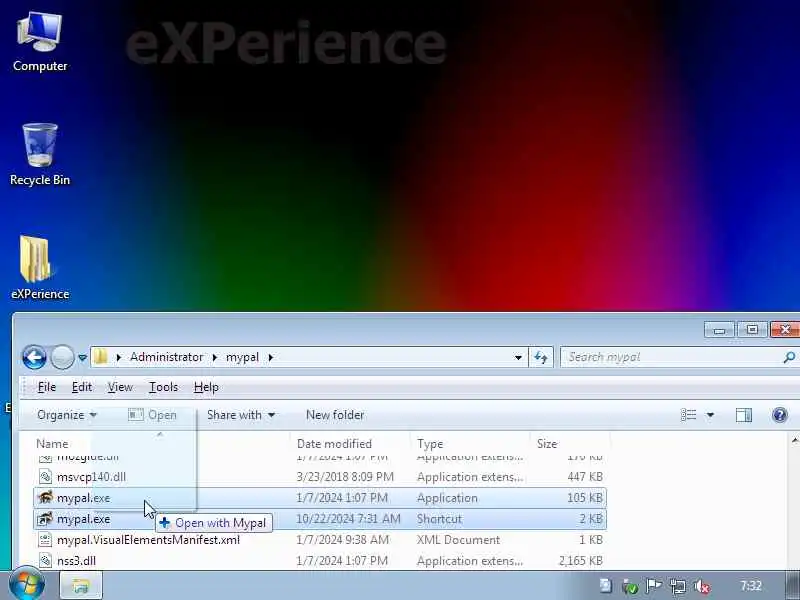Screen dimensions: 800x600
Task: Minimize the mypal Explorer window
Action: pos(719,330)
